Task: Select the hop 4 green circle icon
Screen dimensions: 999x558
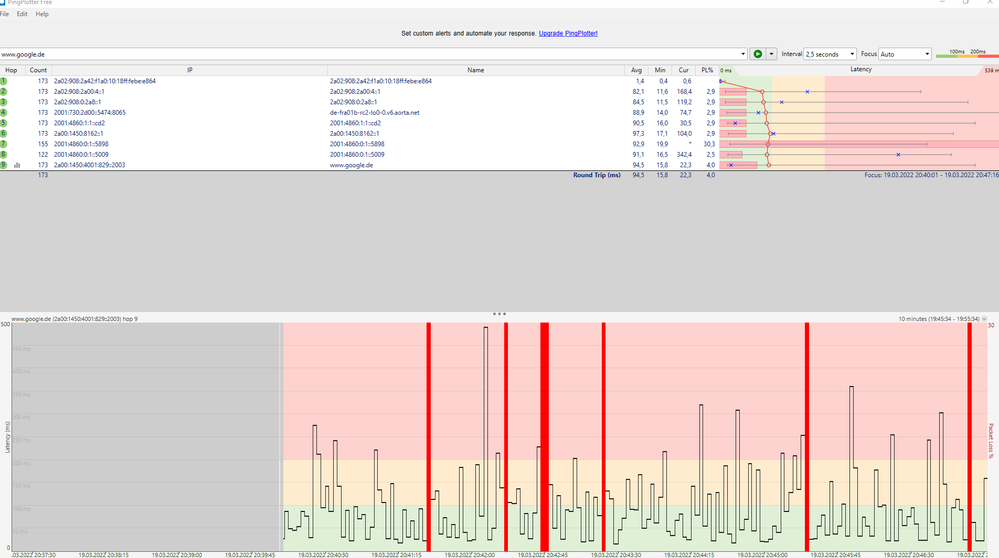Action: [x=3, y=113]
